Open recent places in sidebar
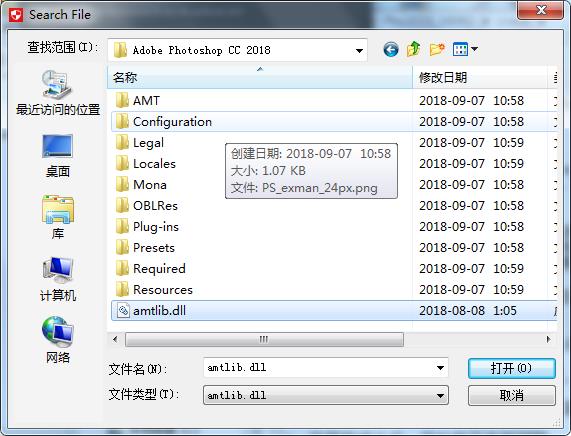 pyautogui.click(x=58, y=93)
